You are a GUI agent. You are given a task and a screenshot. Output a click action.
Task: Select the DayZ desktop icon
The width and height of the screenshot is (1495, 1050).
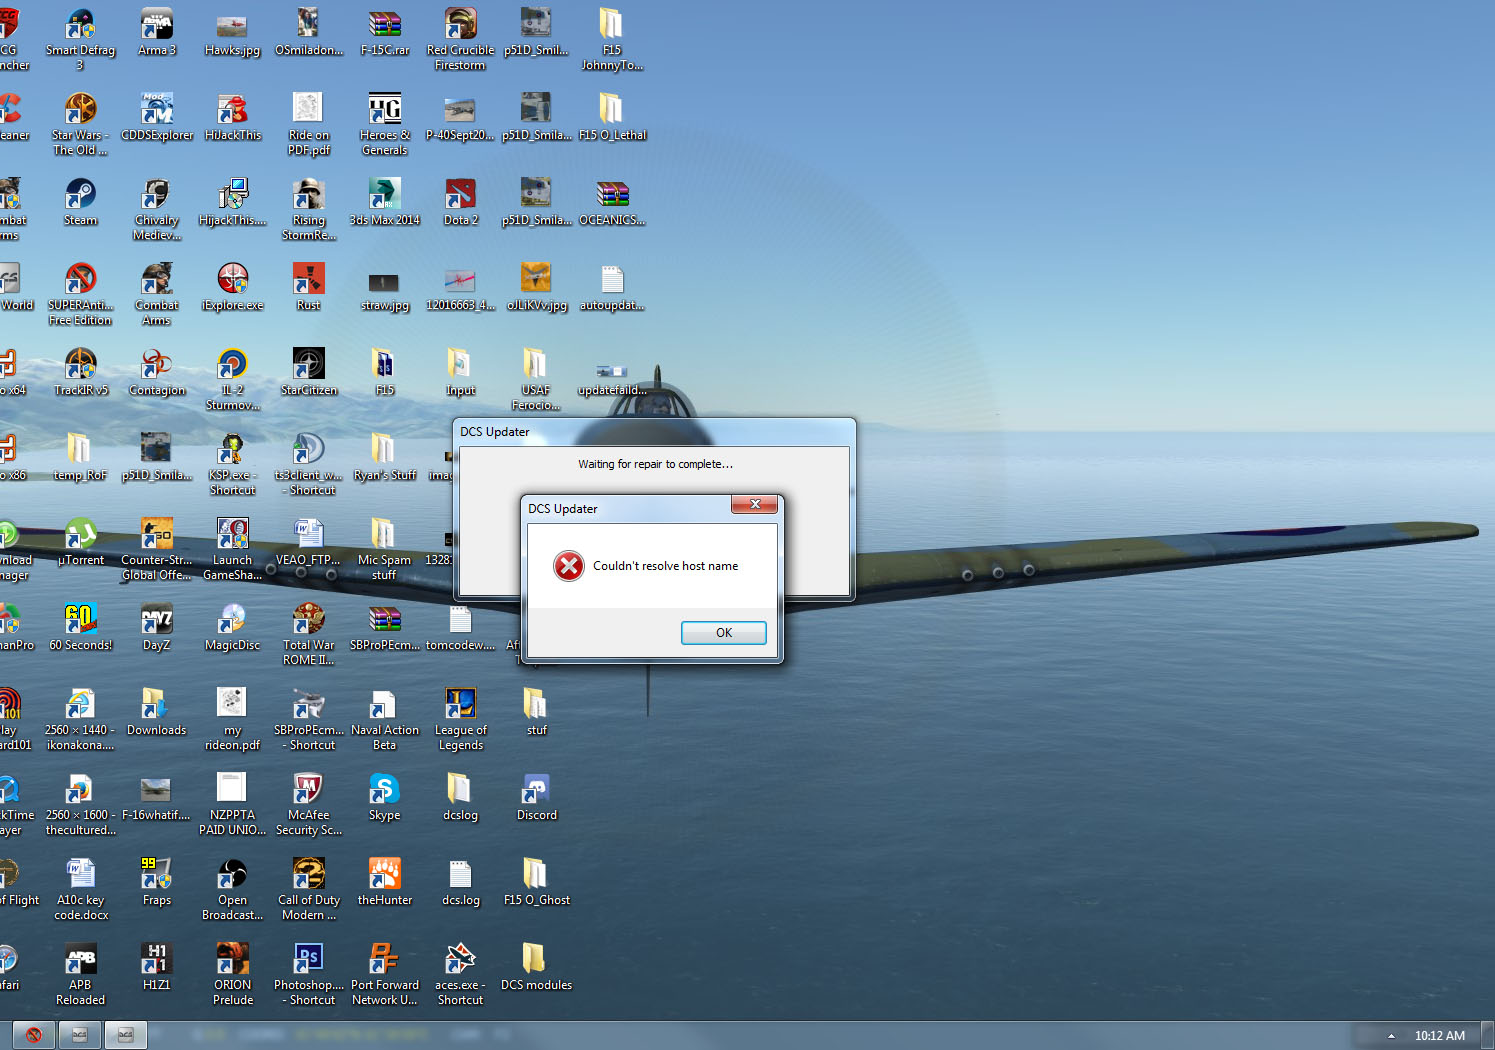(x=156, y=628)
